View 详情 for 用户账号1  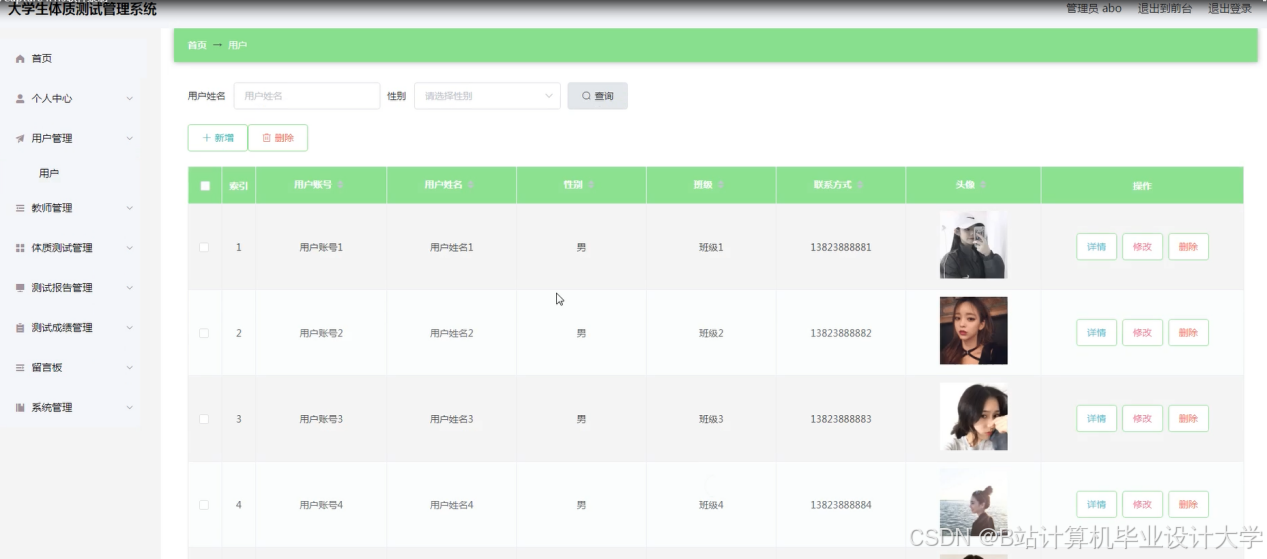click(1096, 247)
